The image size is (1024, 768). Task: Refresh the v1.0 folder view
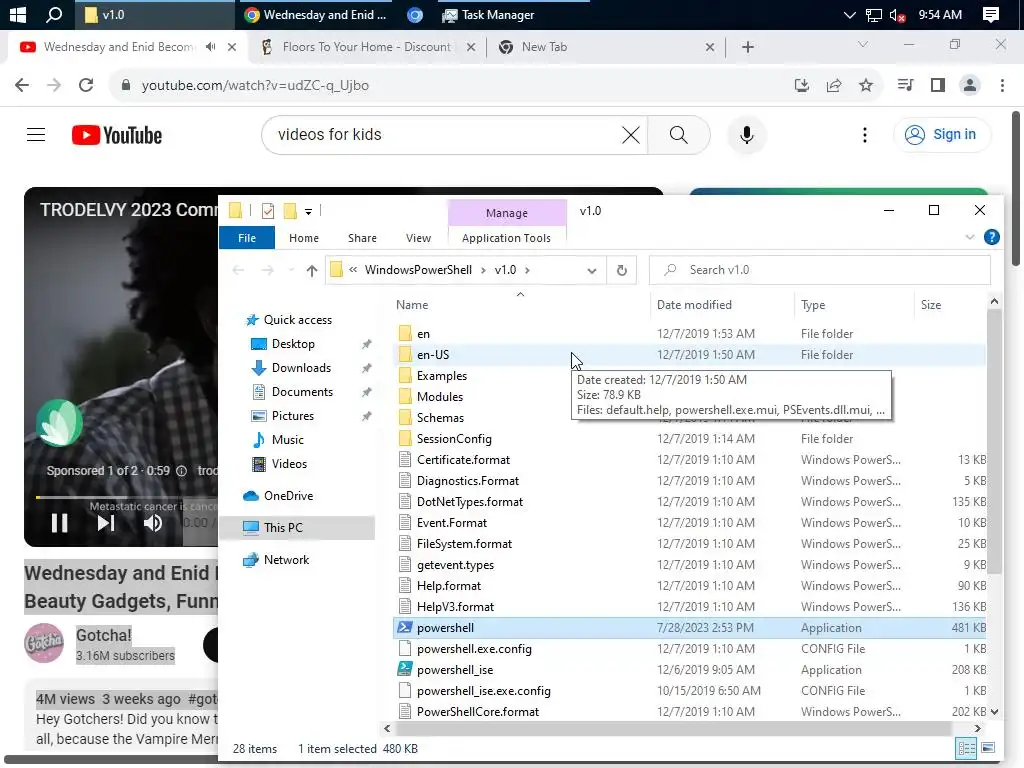(622, 270)
